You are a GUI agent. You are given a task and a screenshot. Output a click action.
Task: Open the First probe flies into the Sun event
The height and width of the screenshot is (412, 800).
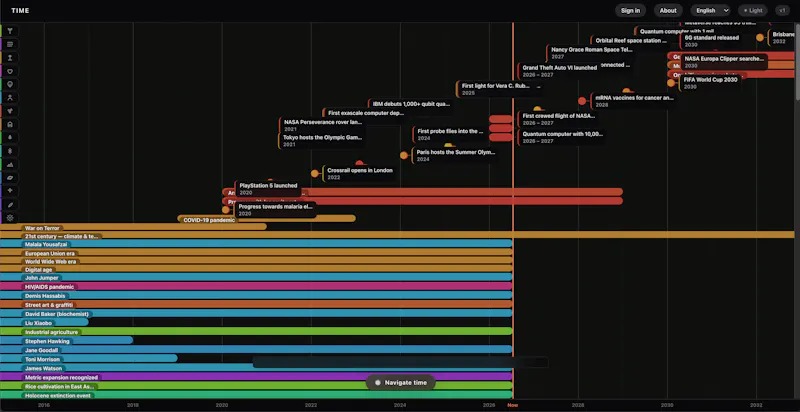tap(449, 135)
